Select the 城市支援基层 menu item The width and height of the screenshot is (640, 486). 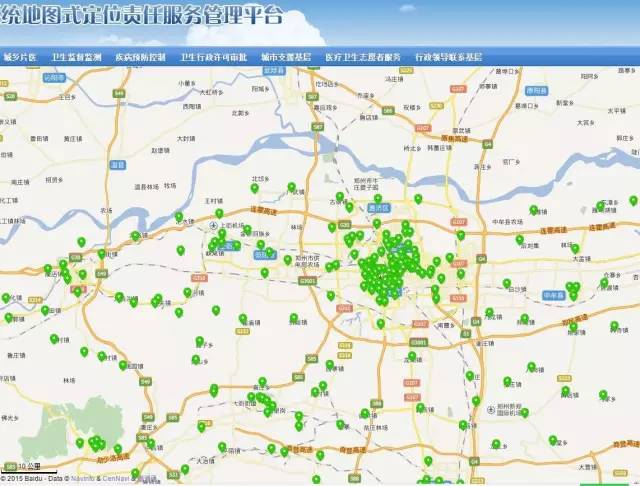tap(286, 57)
